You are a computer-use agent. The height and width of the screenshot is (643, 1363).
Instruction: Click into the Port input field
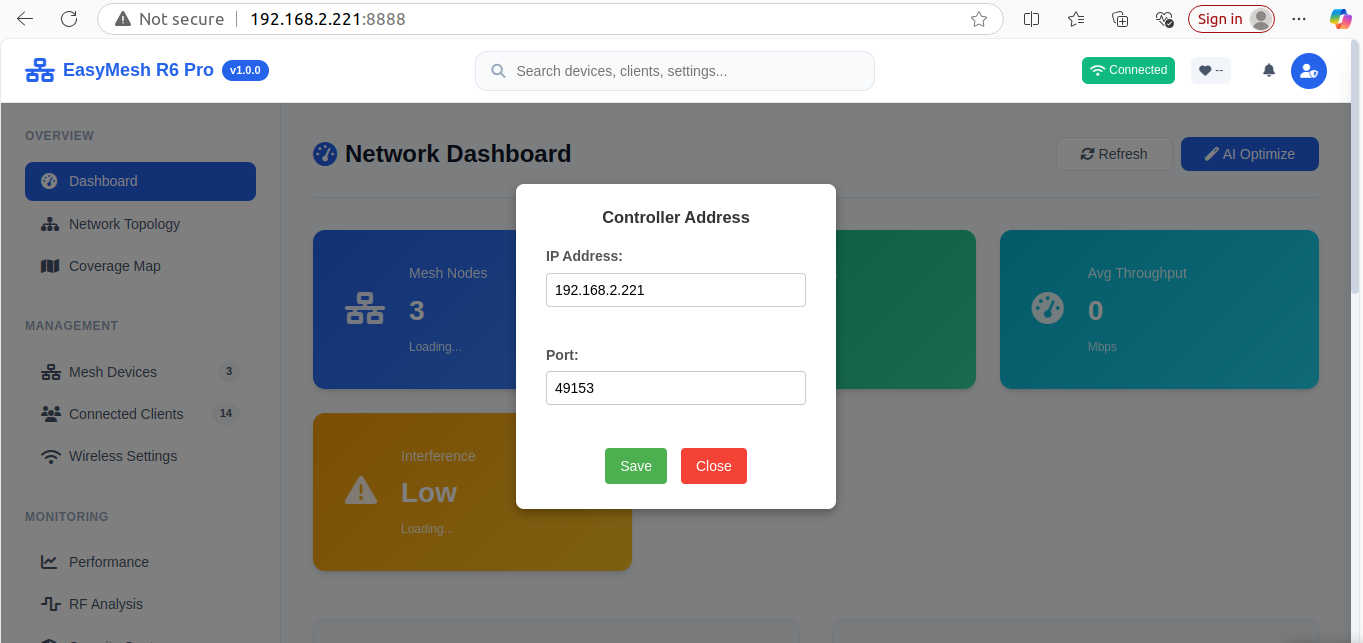tap(675, 388)
